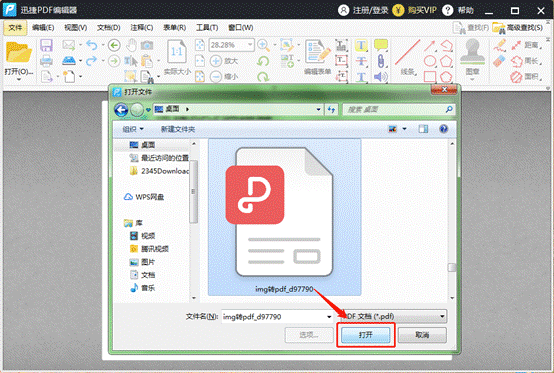Select img转pdf_d97790 file thumbnail
This screenshot has height=373, width=554.
pyautogui.click(x=284, y=217)
